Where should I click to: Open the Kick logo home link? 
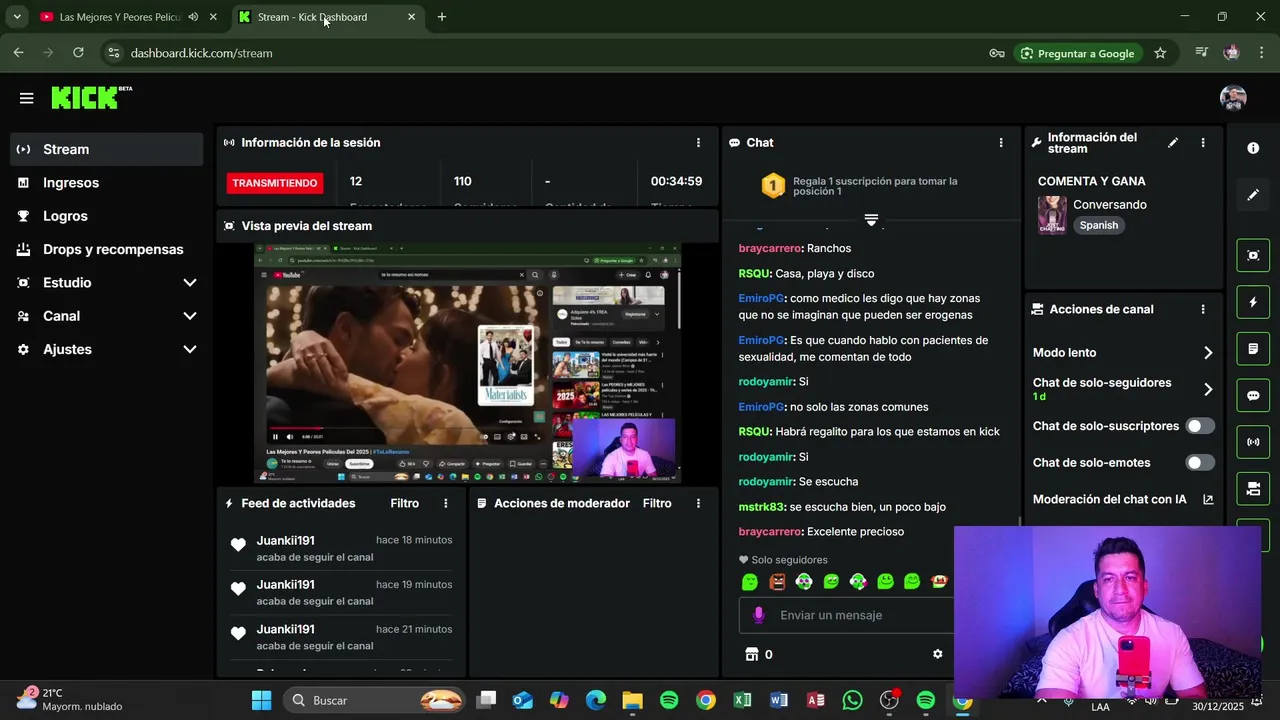point(91,97)
